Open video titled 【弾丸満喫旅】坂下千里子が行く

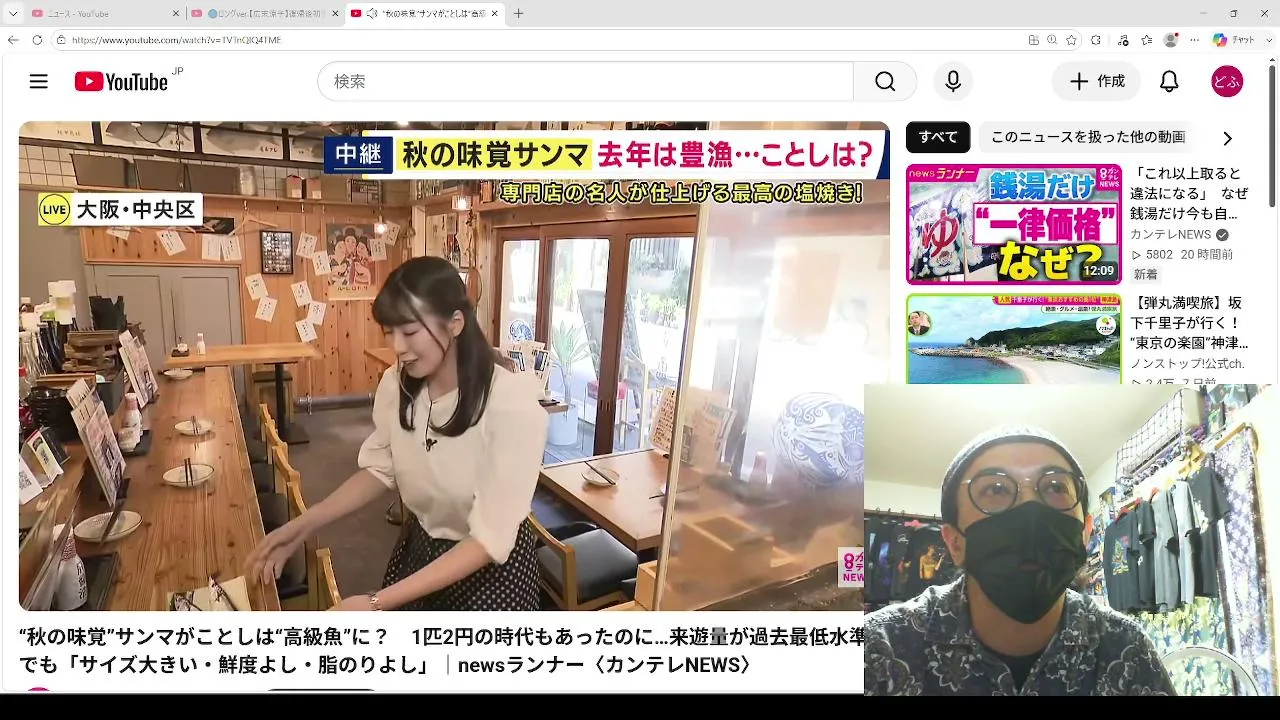click(1189, 323)
